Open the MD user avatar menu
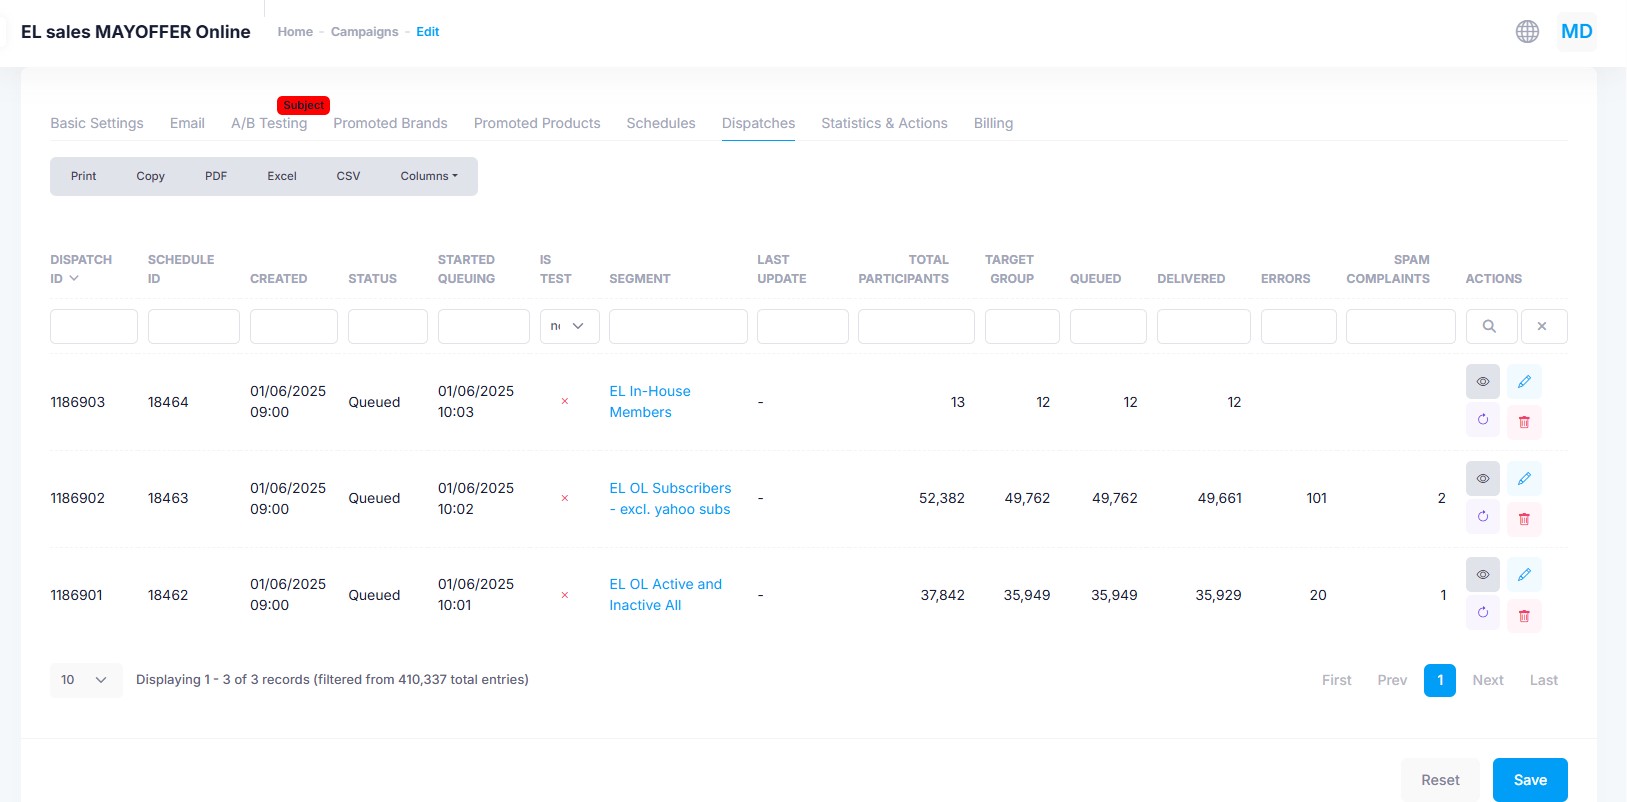 pos(1577,32)
